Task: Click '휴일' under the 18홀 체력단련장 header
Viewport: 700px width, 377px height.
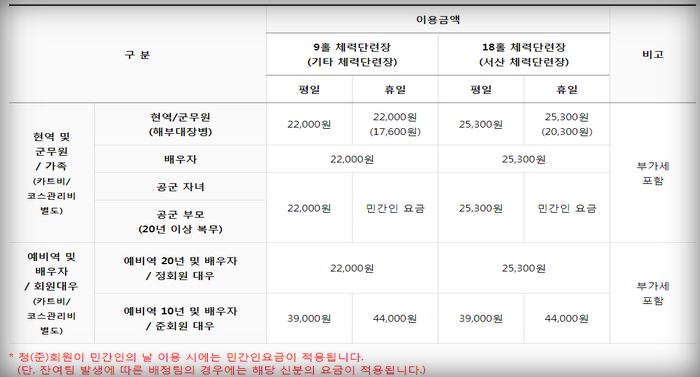Action: tap(567, 89)
